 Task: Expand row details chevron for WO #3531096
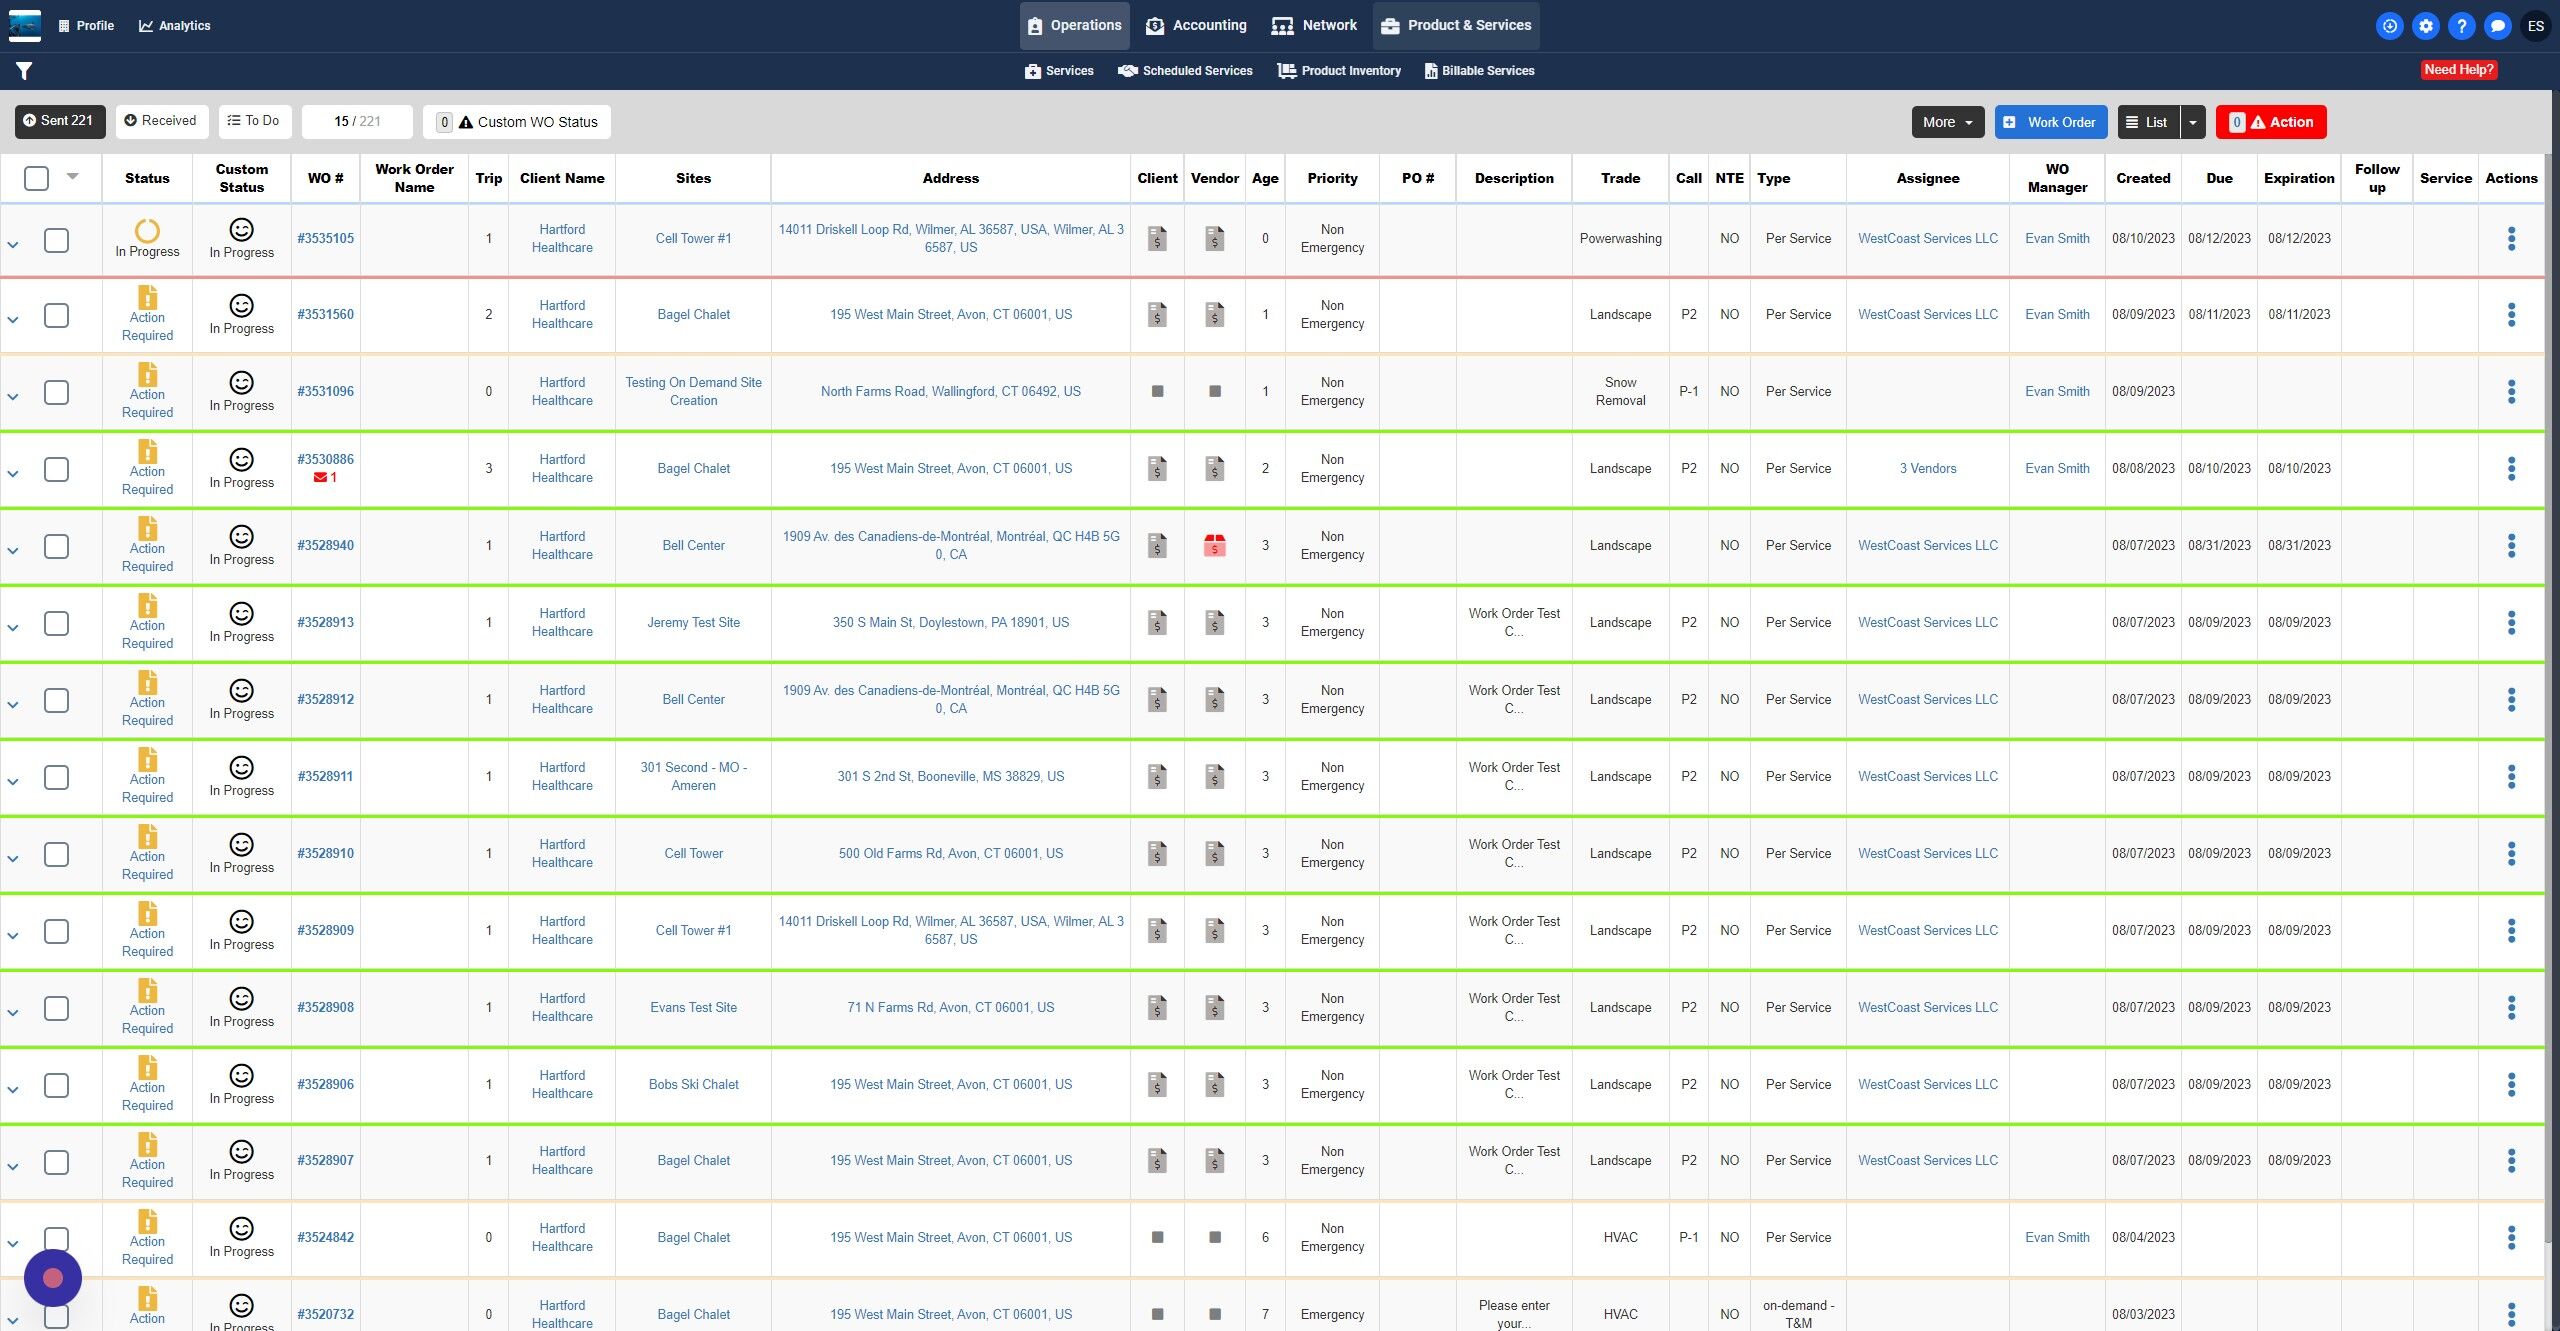(x=13, y=397)
